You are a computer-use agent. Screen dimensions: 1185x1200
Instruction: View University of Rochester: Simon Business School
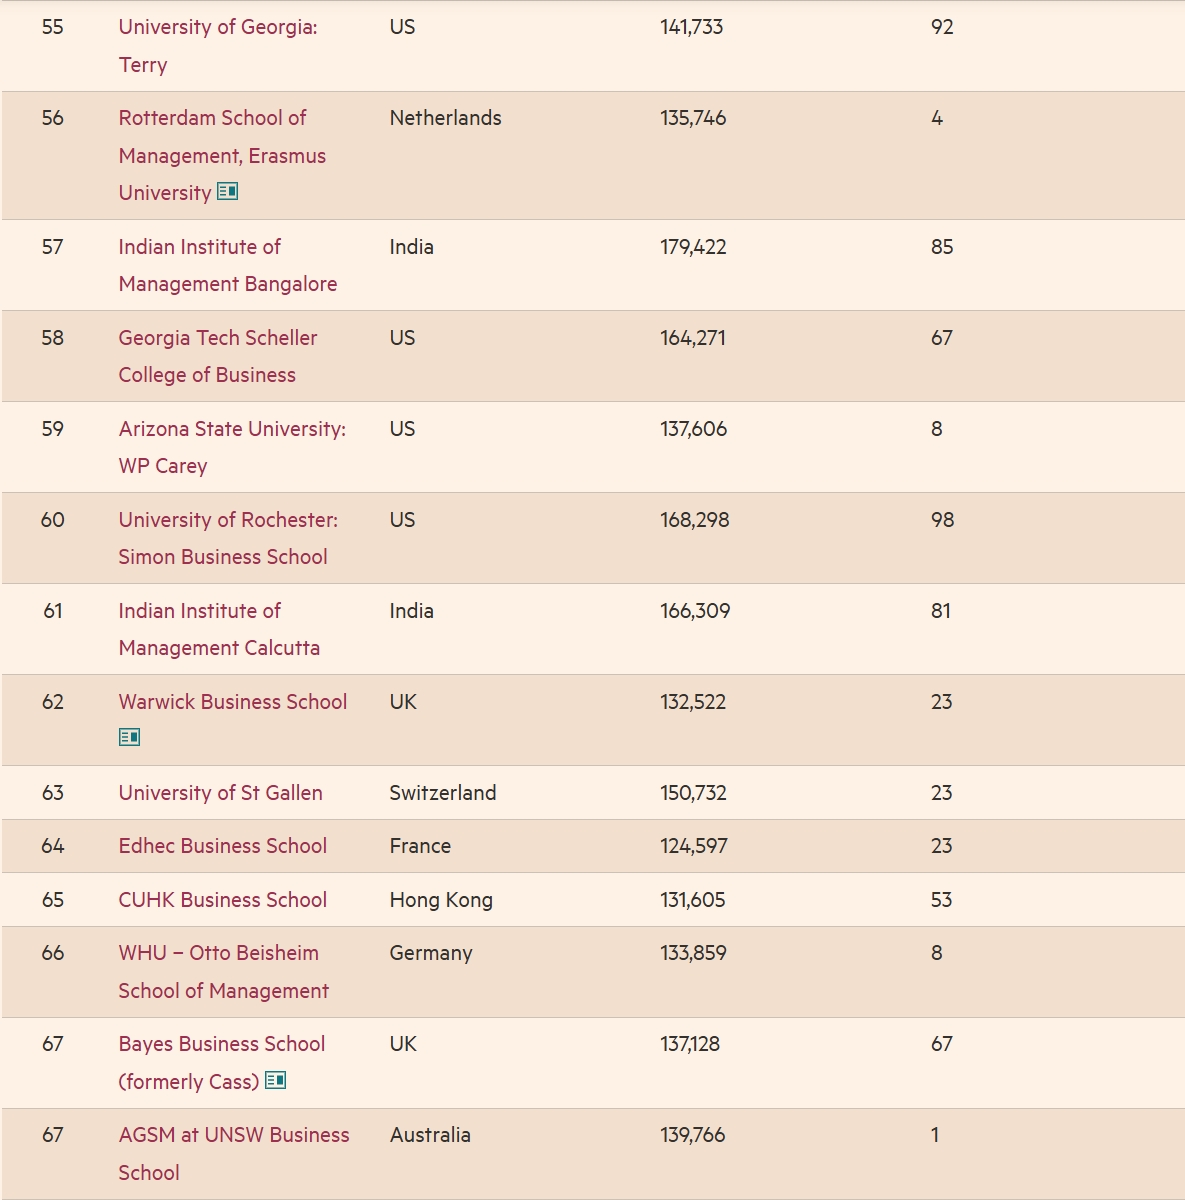(228, 538)
